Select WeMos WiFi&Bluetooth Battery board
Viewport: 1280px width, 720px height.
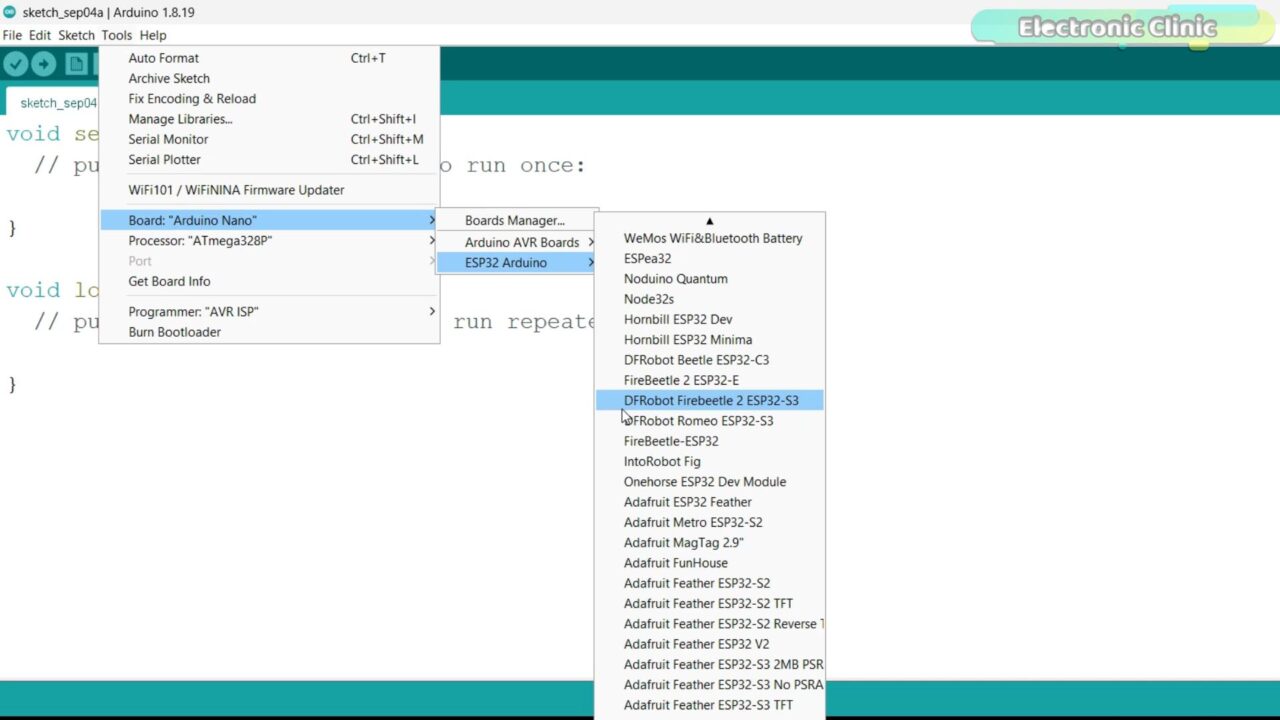pyautogui.click(x=710, y=238)
